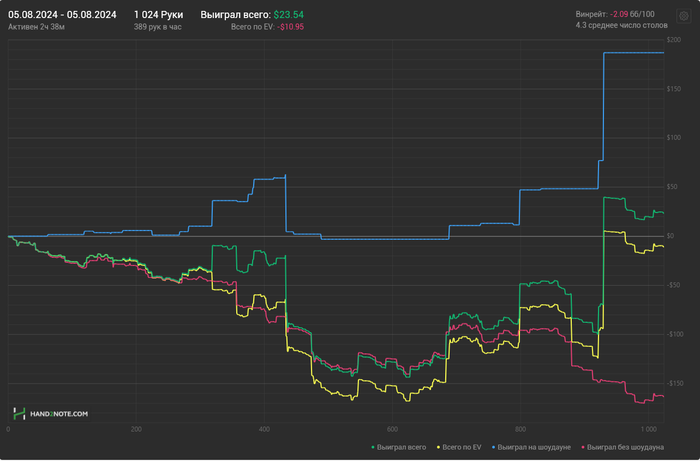Toggle the yellow 'Всего по EV' legend entry
The image size is (700, 461).
click(x=459, y=447)
